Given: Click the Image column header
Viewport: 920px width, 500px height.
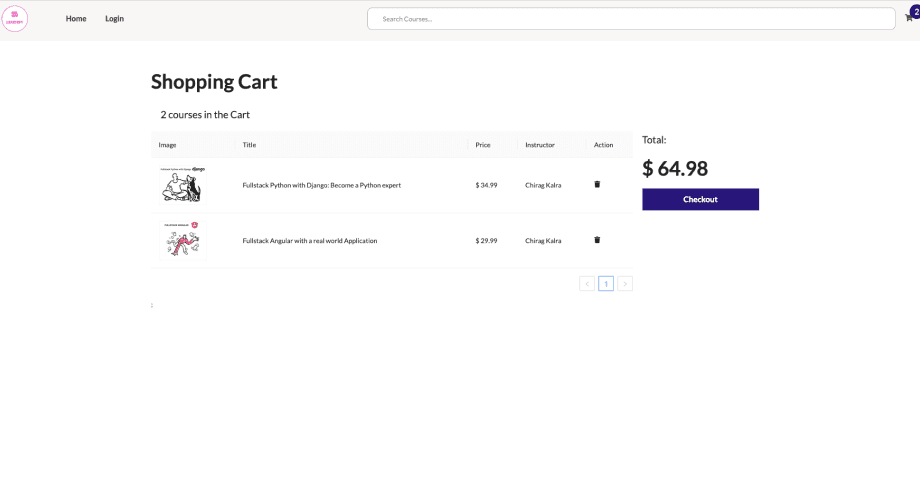Looking at the screenshot, I should [x=167, y=145].
